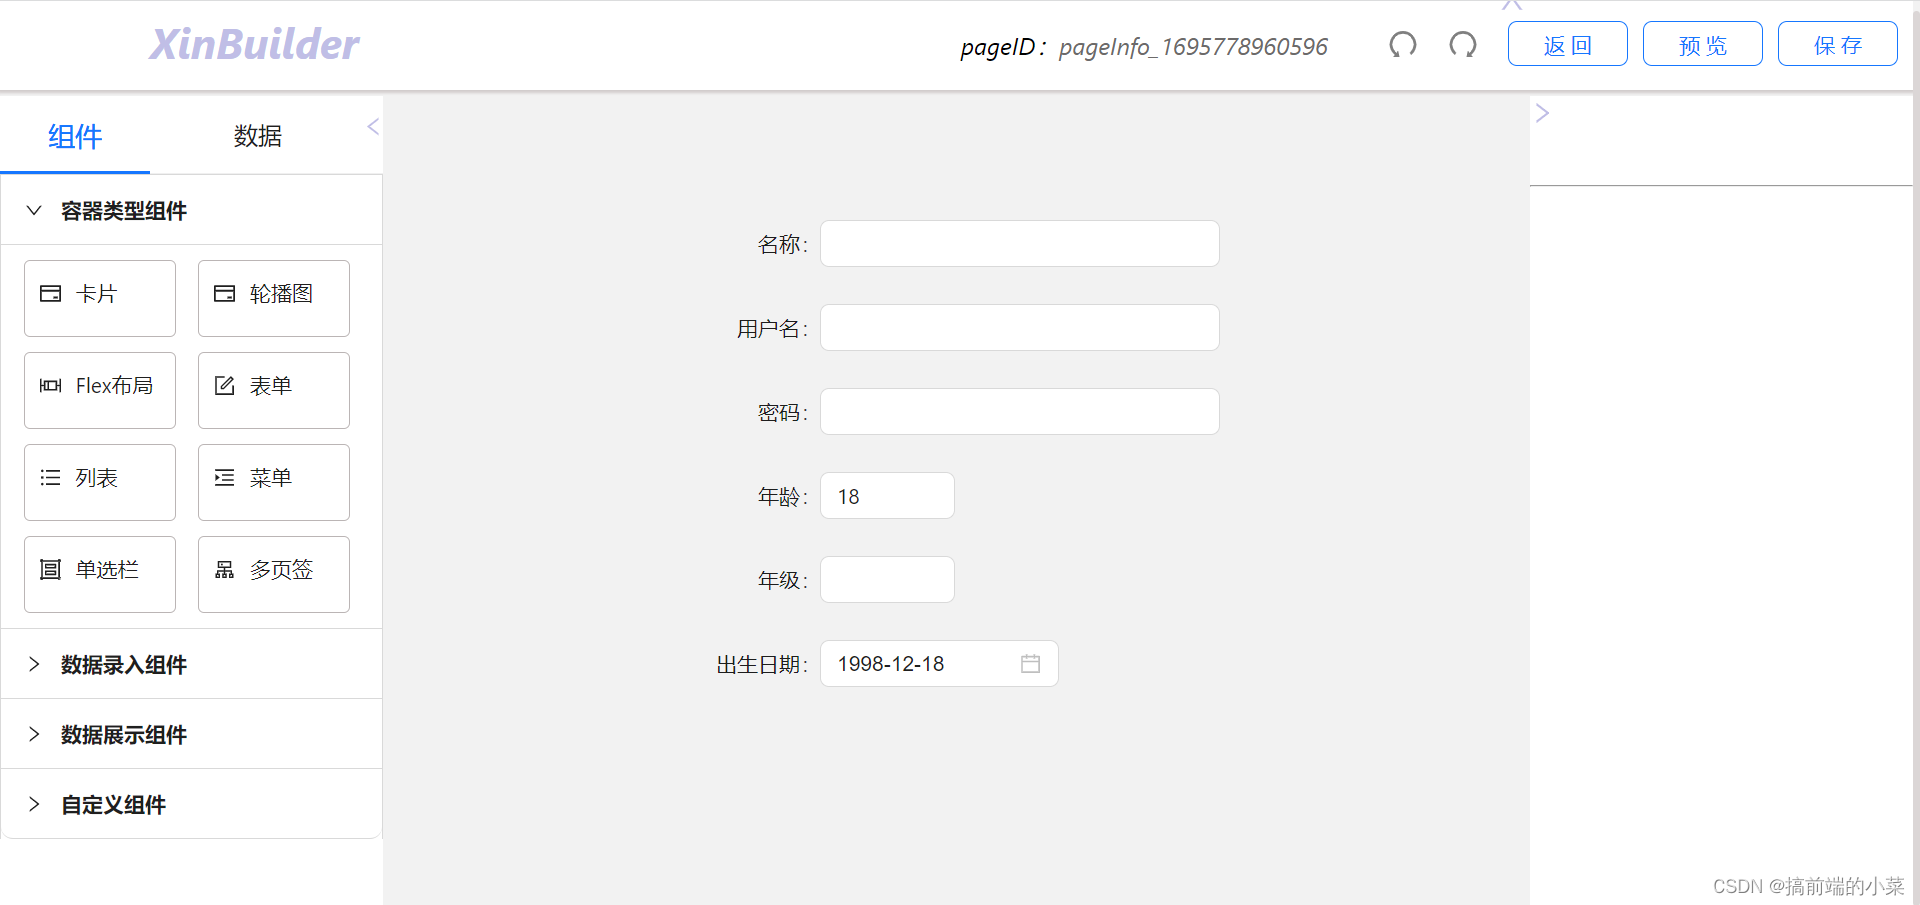Click the pageInfo_1695778960596 page ID text
This screenshot has height=905, width=1920.
pyautogui.click(x=1193, y=47)
